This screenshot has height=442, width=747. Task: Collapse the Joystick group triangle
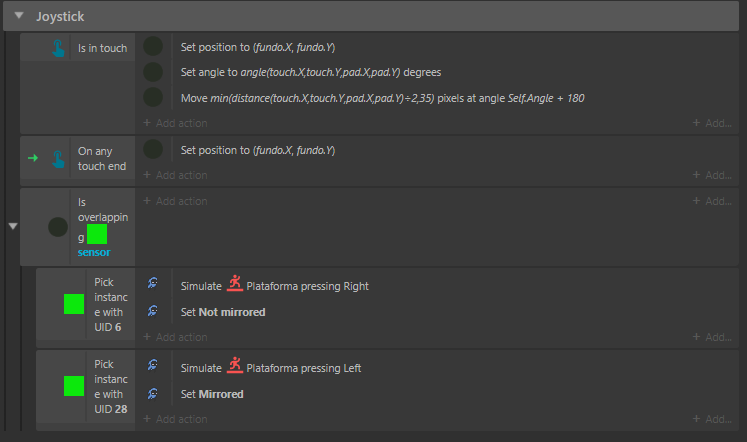[x=19, y=15]
